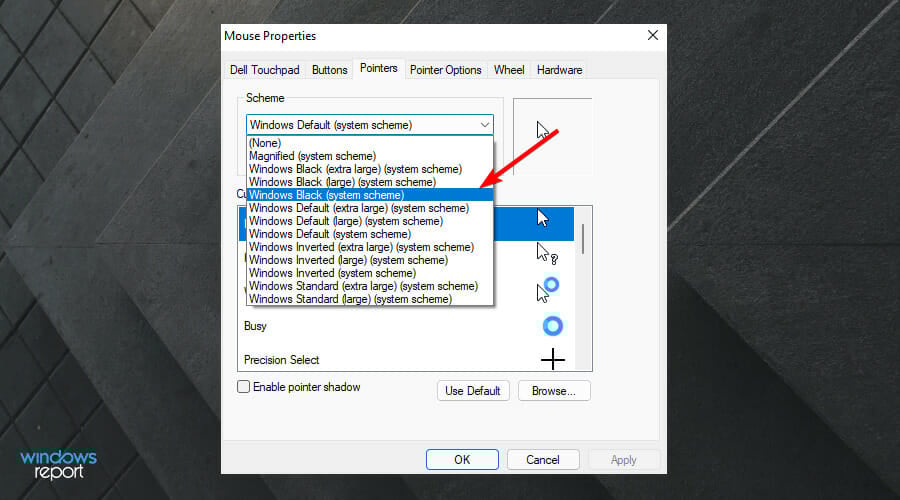This screenshot has height=500, width=900.
Task: Close the Mouse Properties dialog
Action: 653,36
